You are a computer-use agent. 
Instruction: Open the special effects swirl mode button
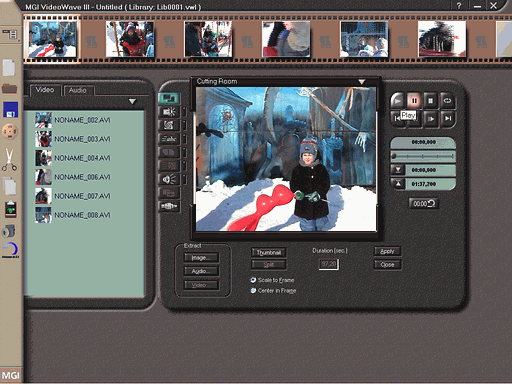click(x=169, y=125)
